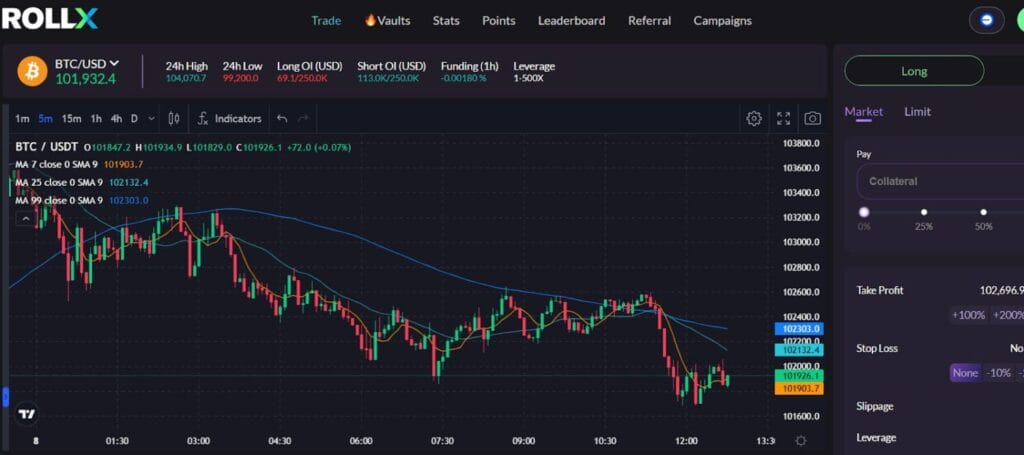The width and height of the screenshot is (1024, 455).
Task: Click the 101926.1 green price label
Action: 798,376
